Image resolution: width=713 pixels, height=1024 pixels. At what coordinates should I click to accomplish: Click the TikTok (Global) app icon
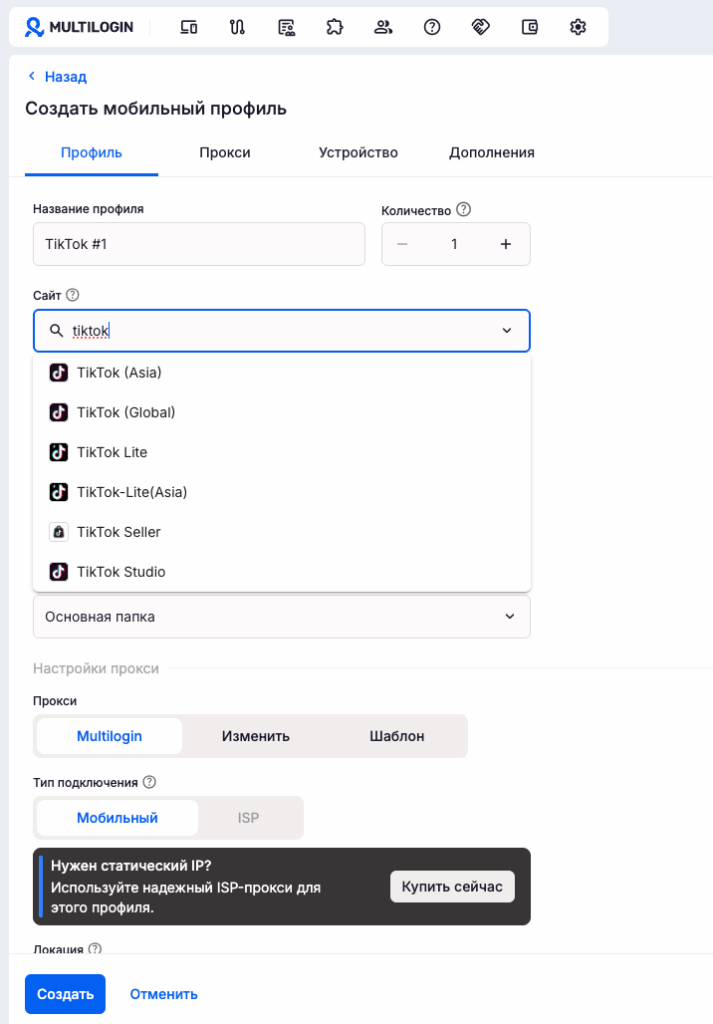[59, 412]
